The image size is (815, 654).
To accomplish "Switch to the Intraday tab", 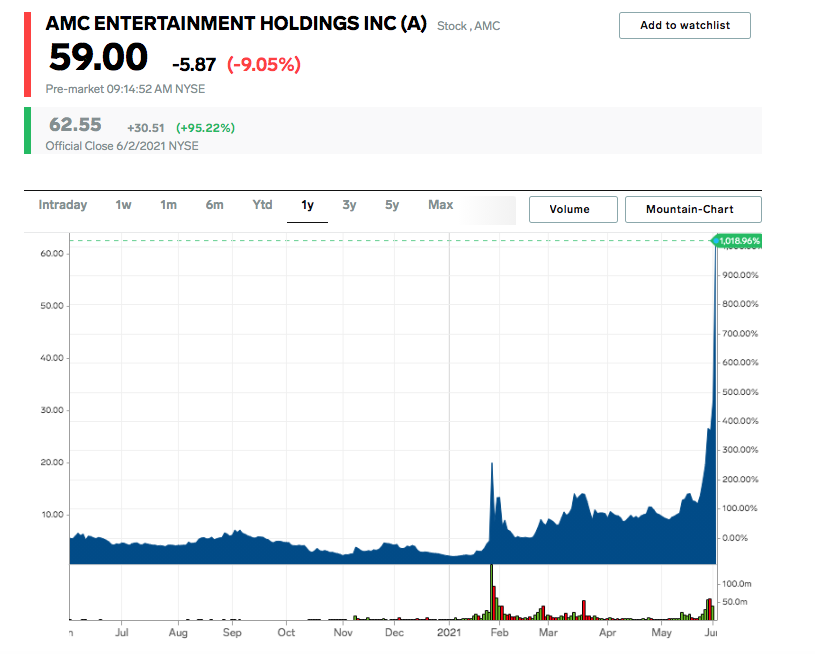I will pos(63,205).
